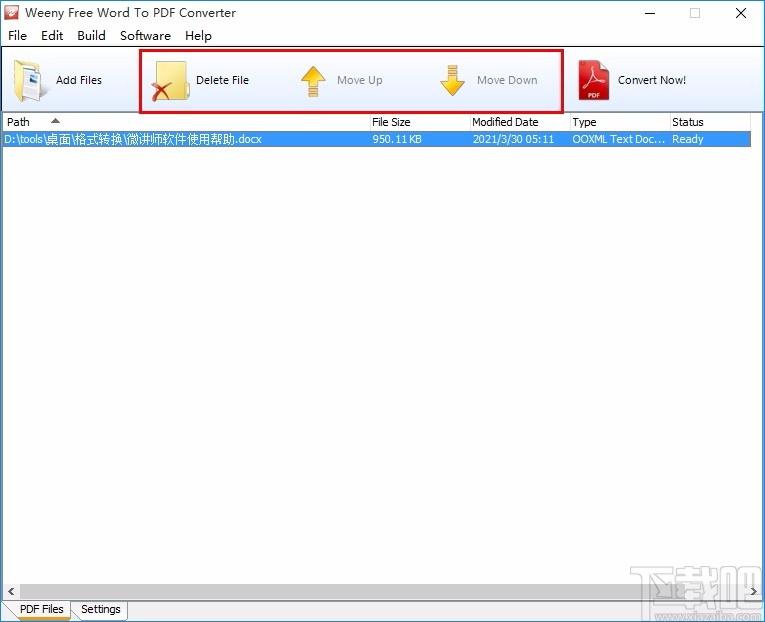Minimize the Weeny converter window

click(x=650, y=13)
